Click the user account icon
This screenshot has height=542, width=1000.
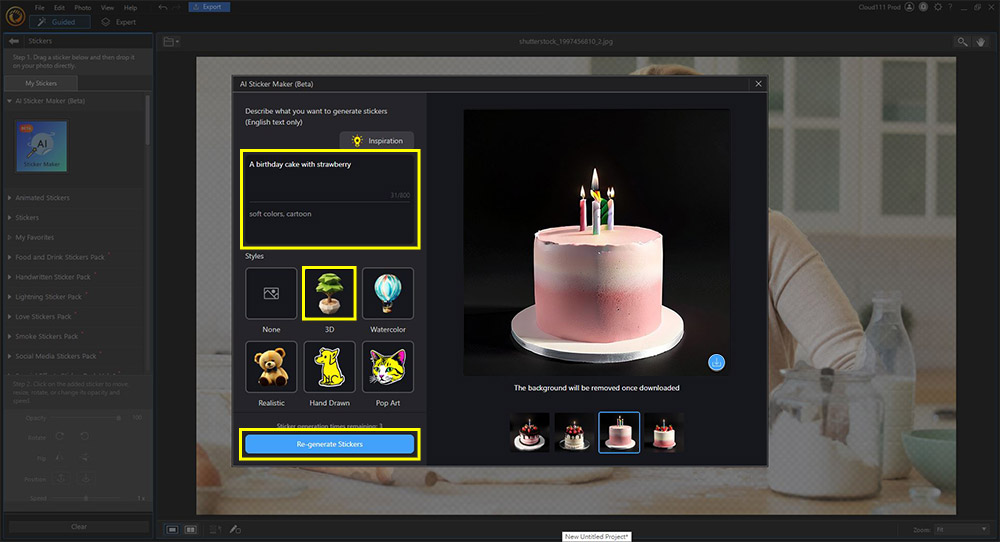(909, 7)
